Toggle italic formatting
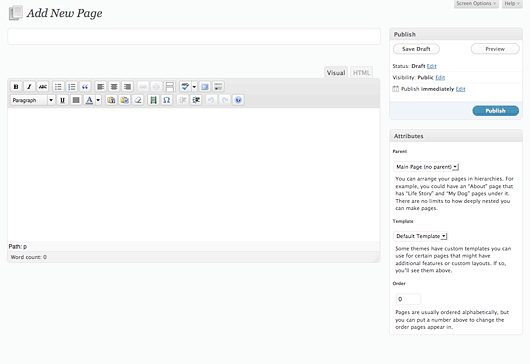 29,87
